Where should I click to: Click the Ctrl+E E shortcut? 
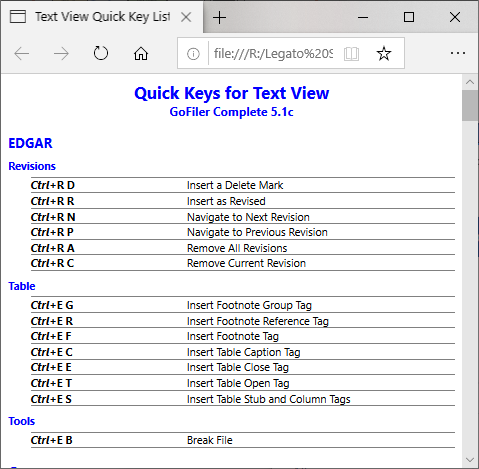pyautogui.click(x=51, y=367)
